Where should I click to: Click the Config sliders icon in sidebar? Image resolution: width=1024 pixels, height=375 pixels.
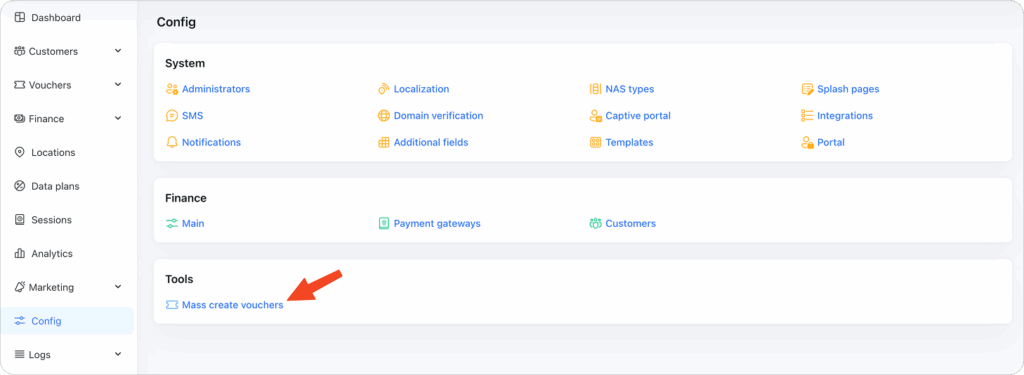point(20,321)
